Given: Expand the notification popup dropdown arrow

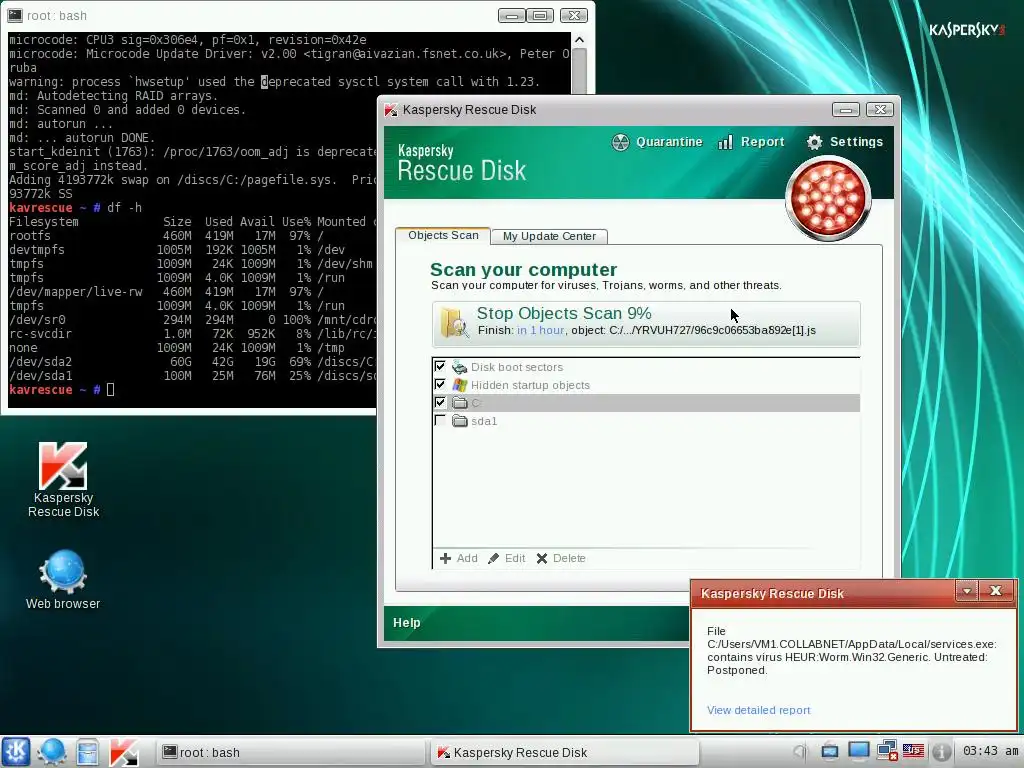Looking at the screenshot, I should 967,592.
